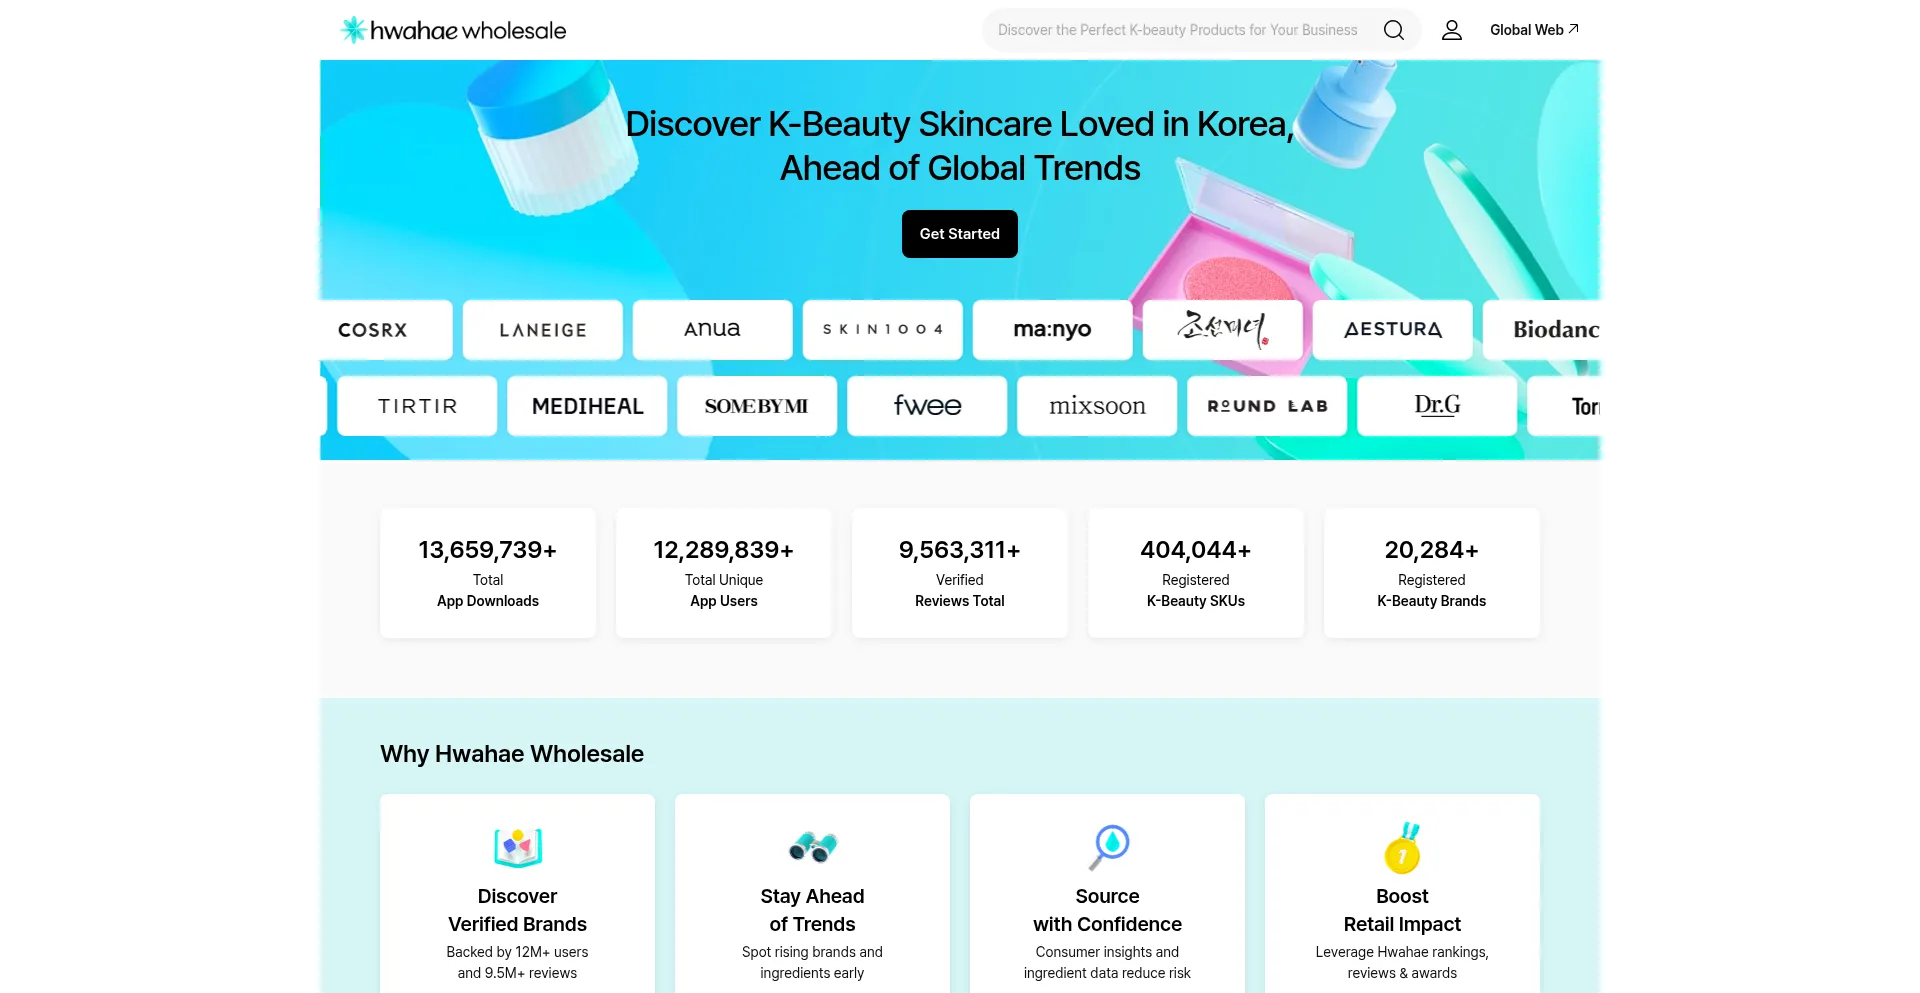Select the Beauty of Joseon calligraphy logo
This screenshot has height=993, width=1920.
coord(1222,329)
